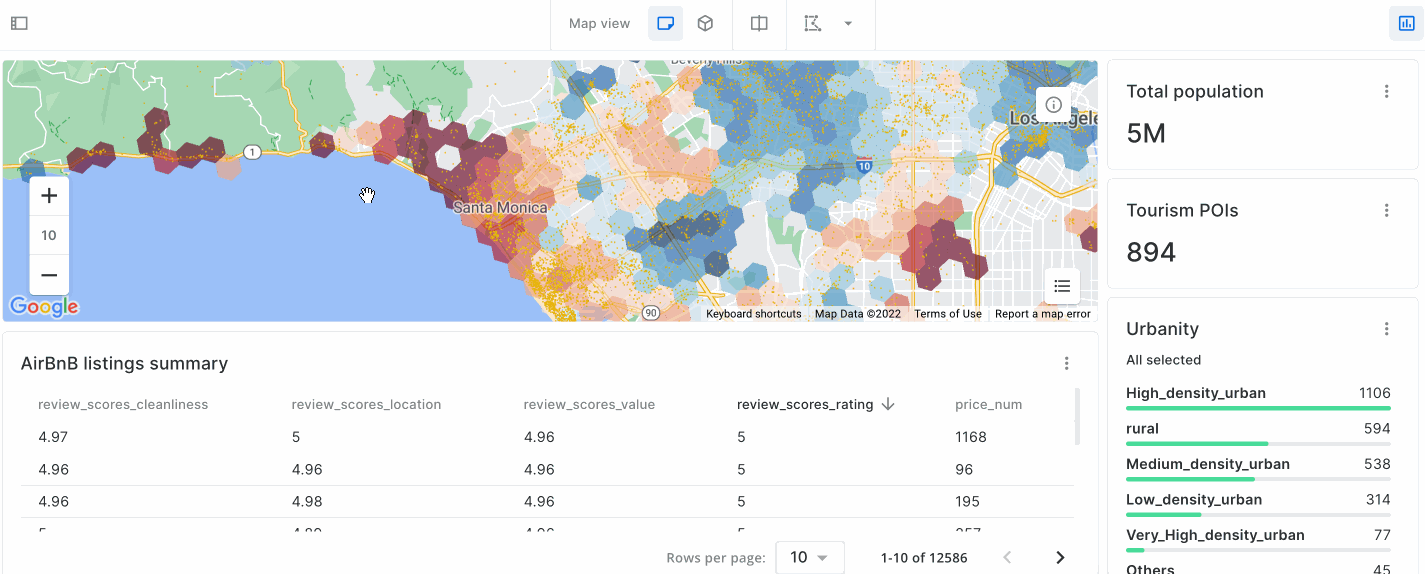Screen dimensions: 1425x574
Task: Open the map legend list icon
Action: [1062, 286]
